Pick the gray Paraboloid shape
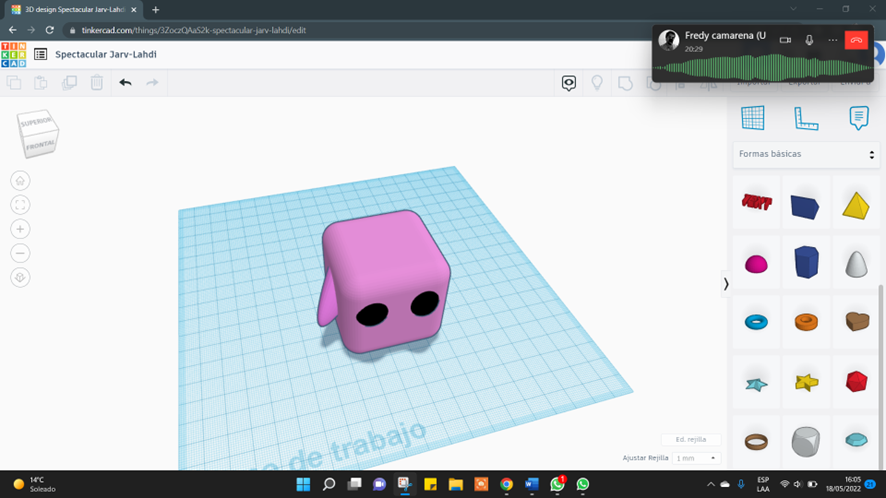 [856, 263]
